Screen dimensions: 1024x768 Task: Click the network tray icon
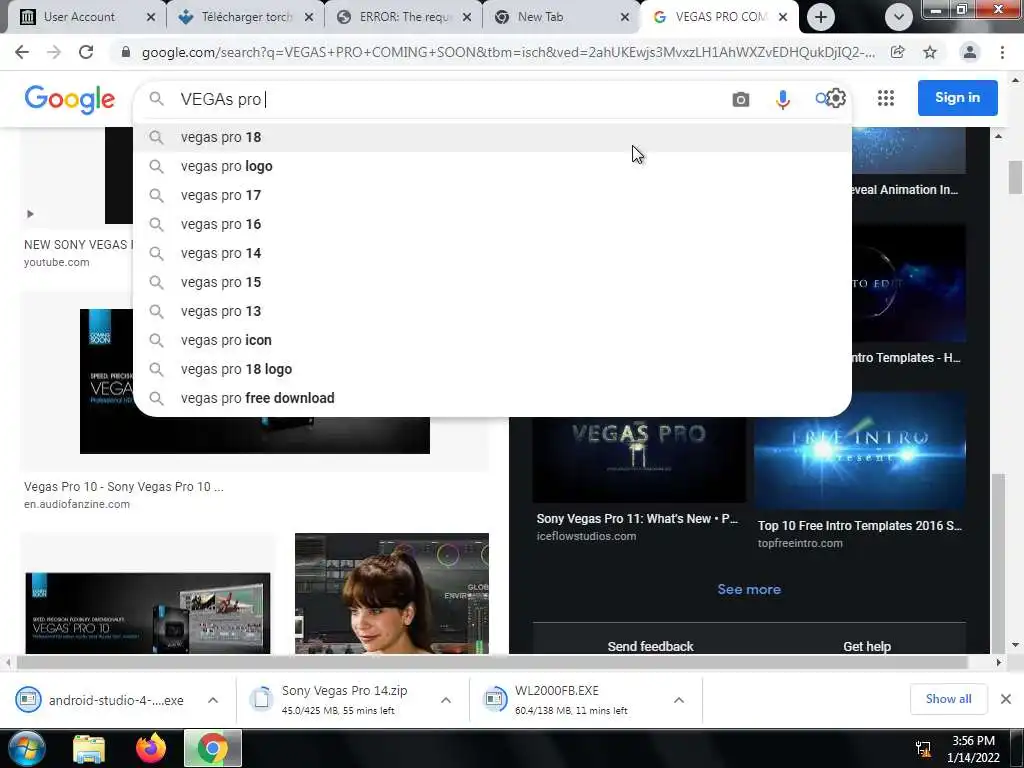923,748
